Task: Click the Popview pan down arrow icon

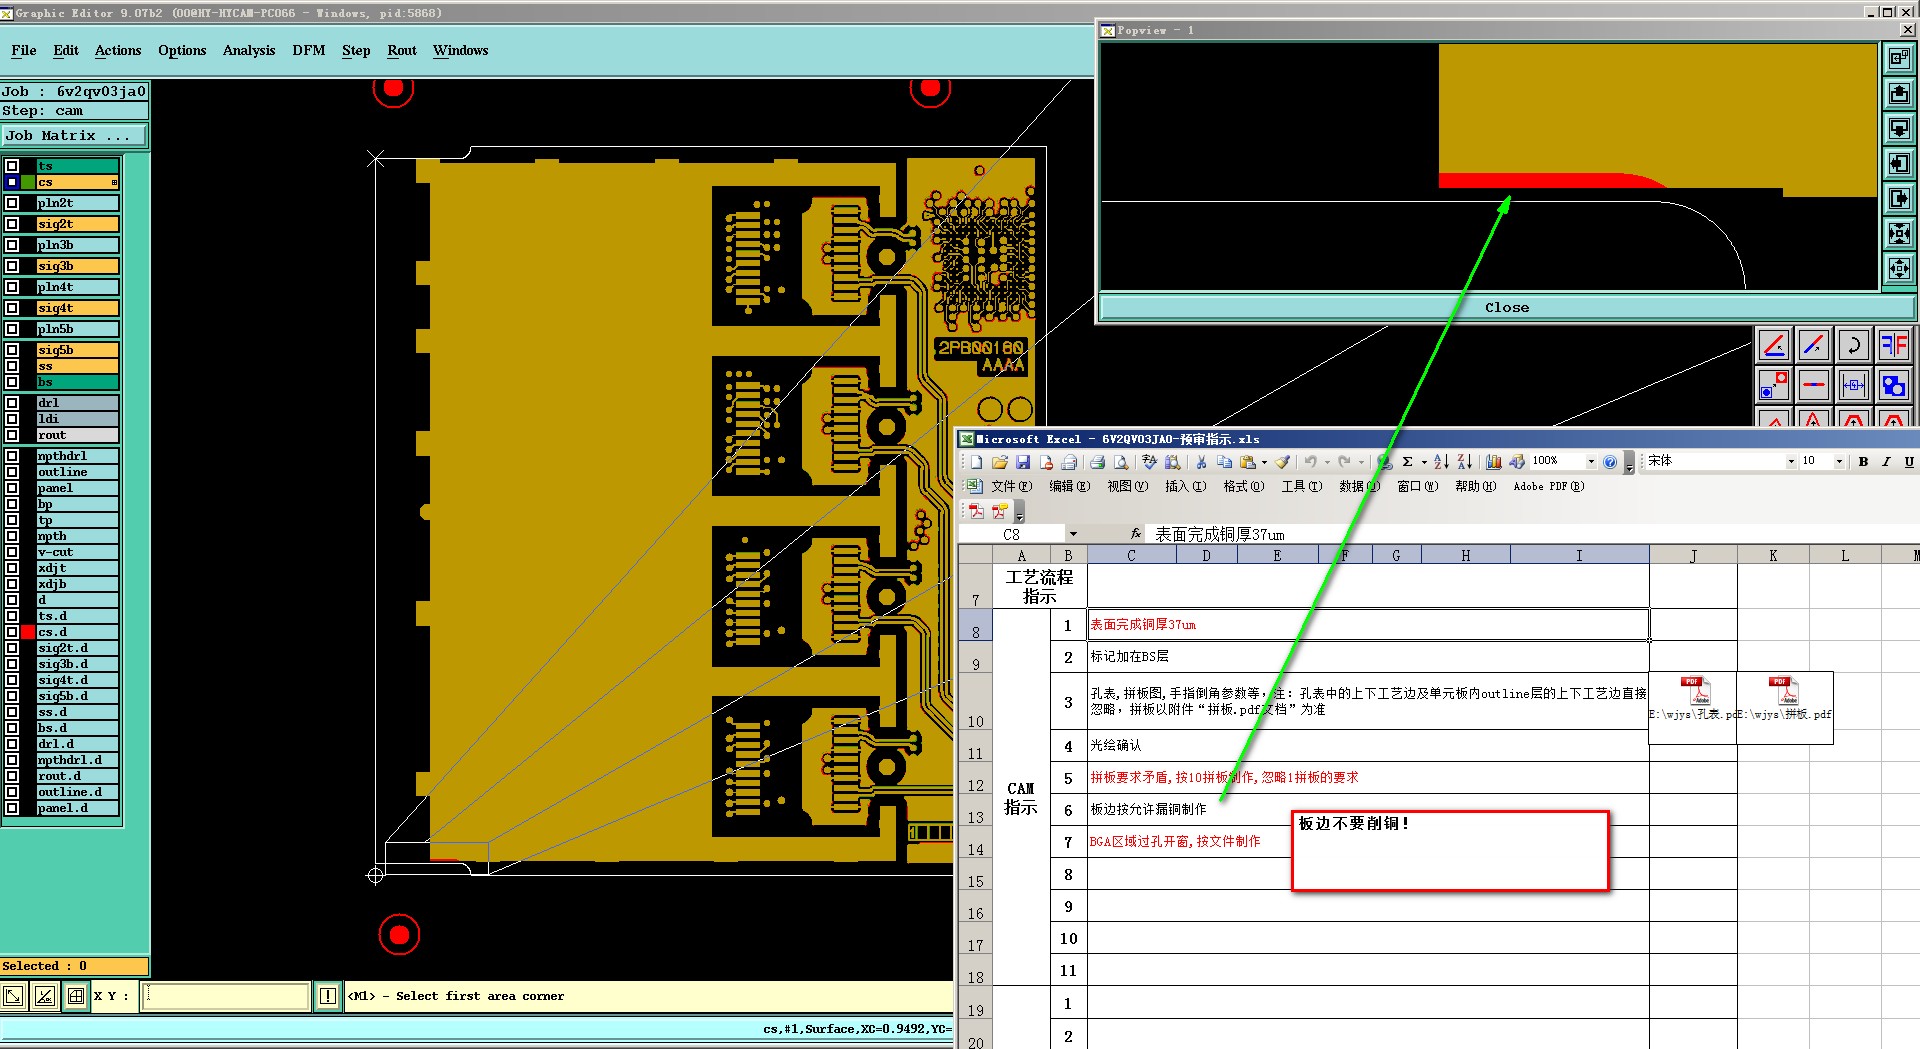Action: coord(1899,129)
